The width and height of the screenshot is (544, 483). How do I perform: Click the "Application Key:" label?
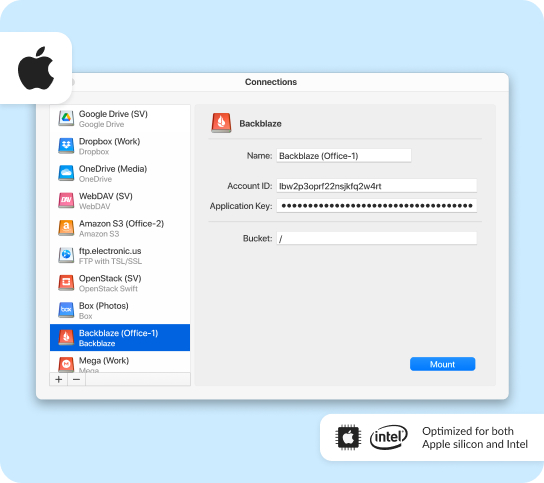[241, 206]
